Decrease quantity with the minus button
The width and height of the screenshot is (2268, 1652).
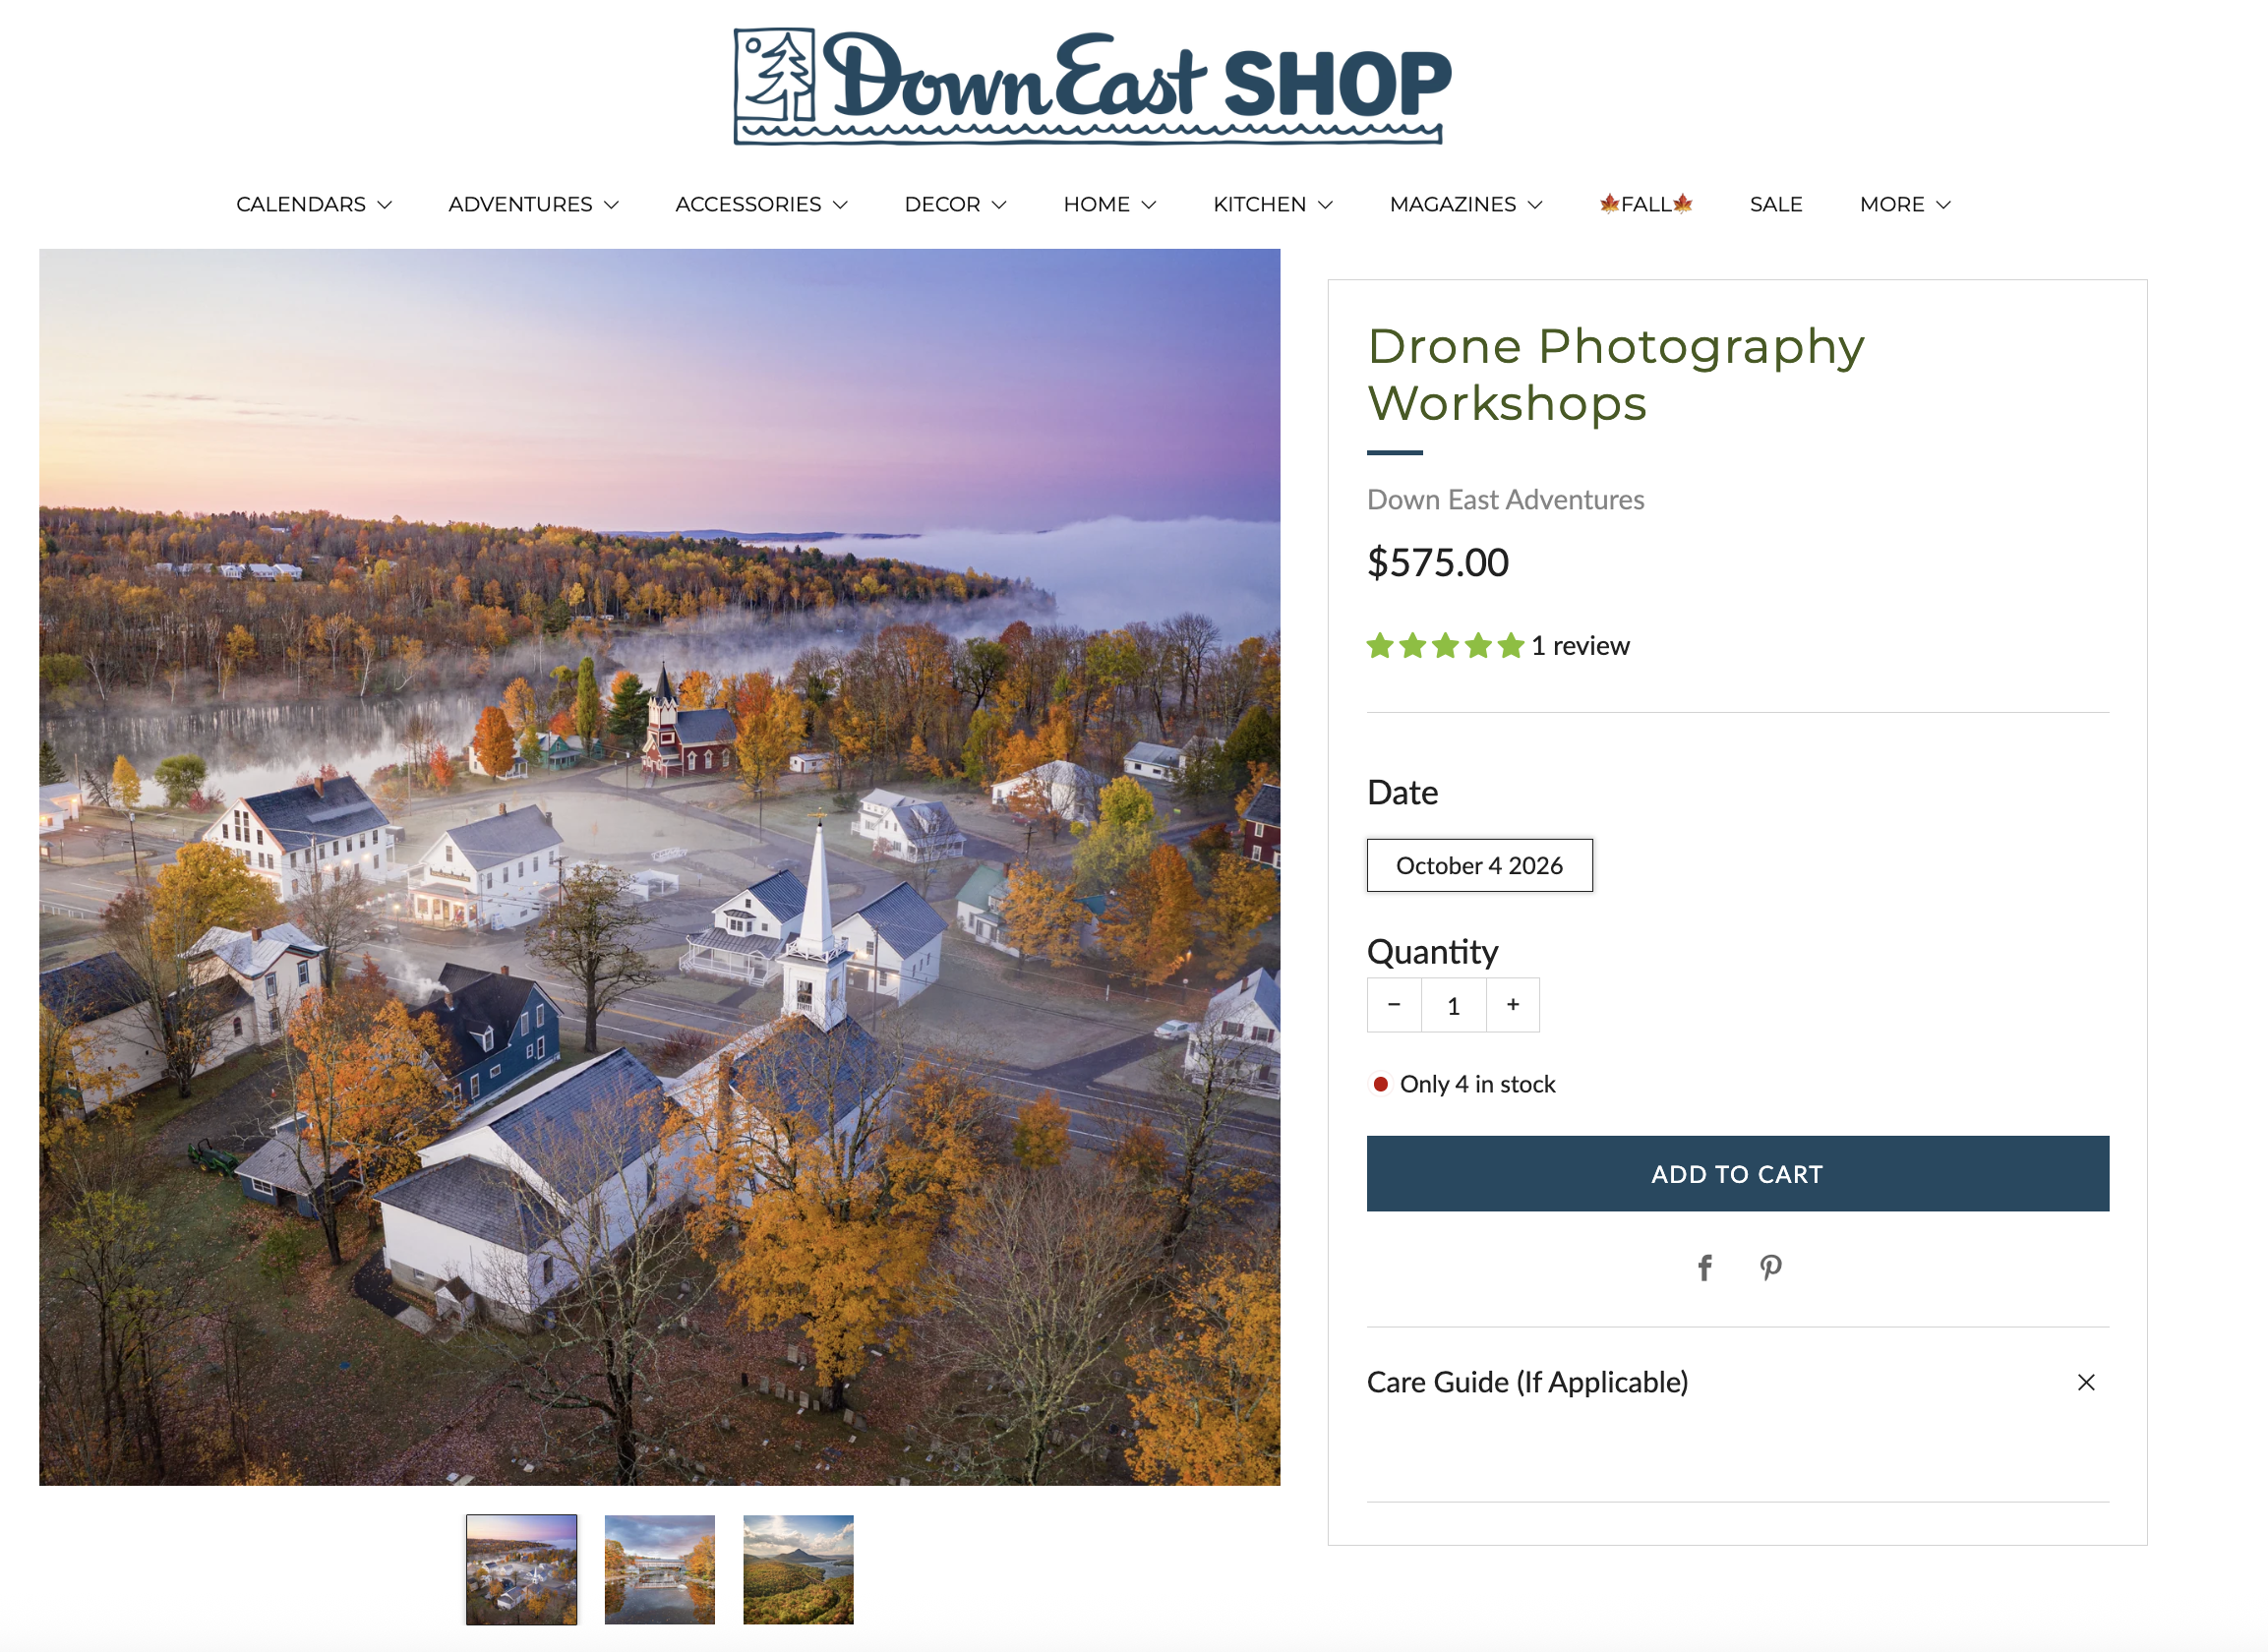(1394, 1005)
